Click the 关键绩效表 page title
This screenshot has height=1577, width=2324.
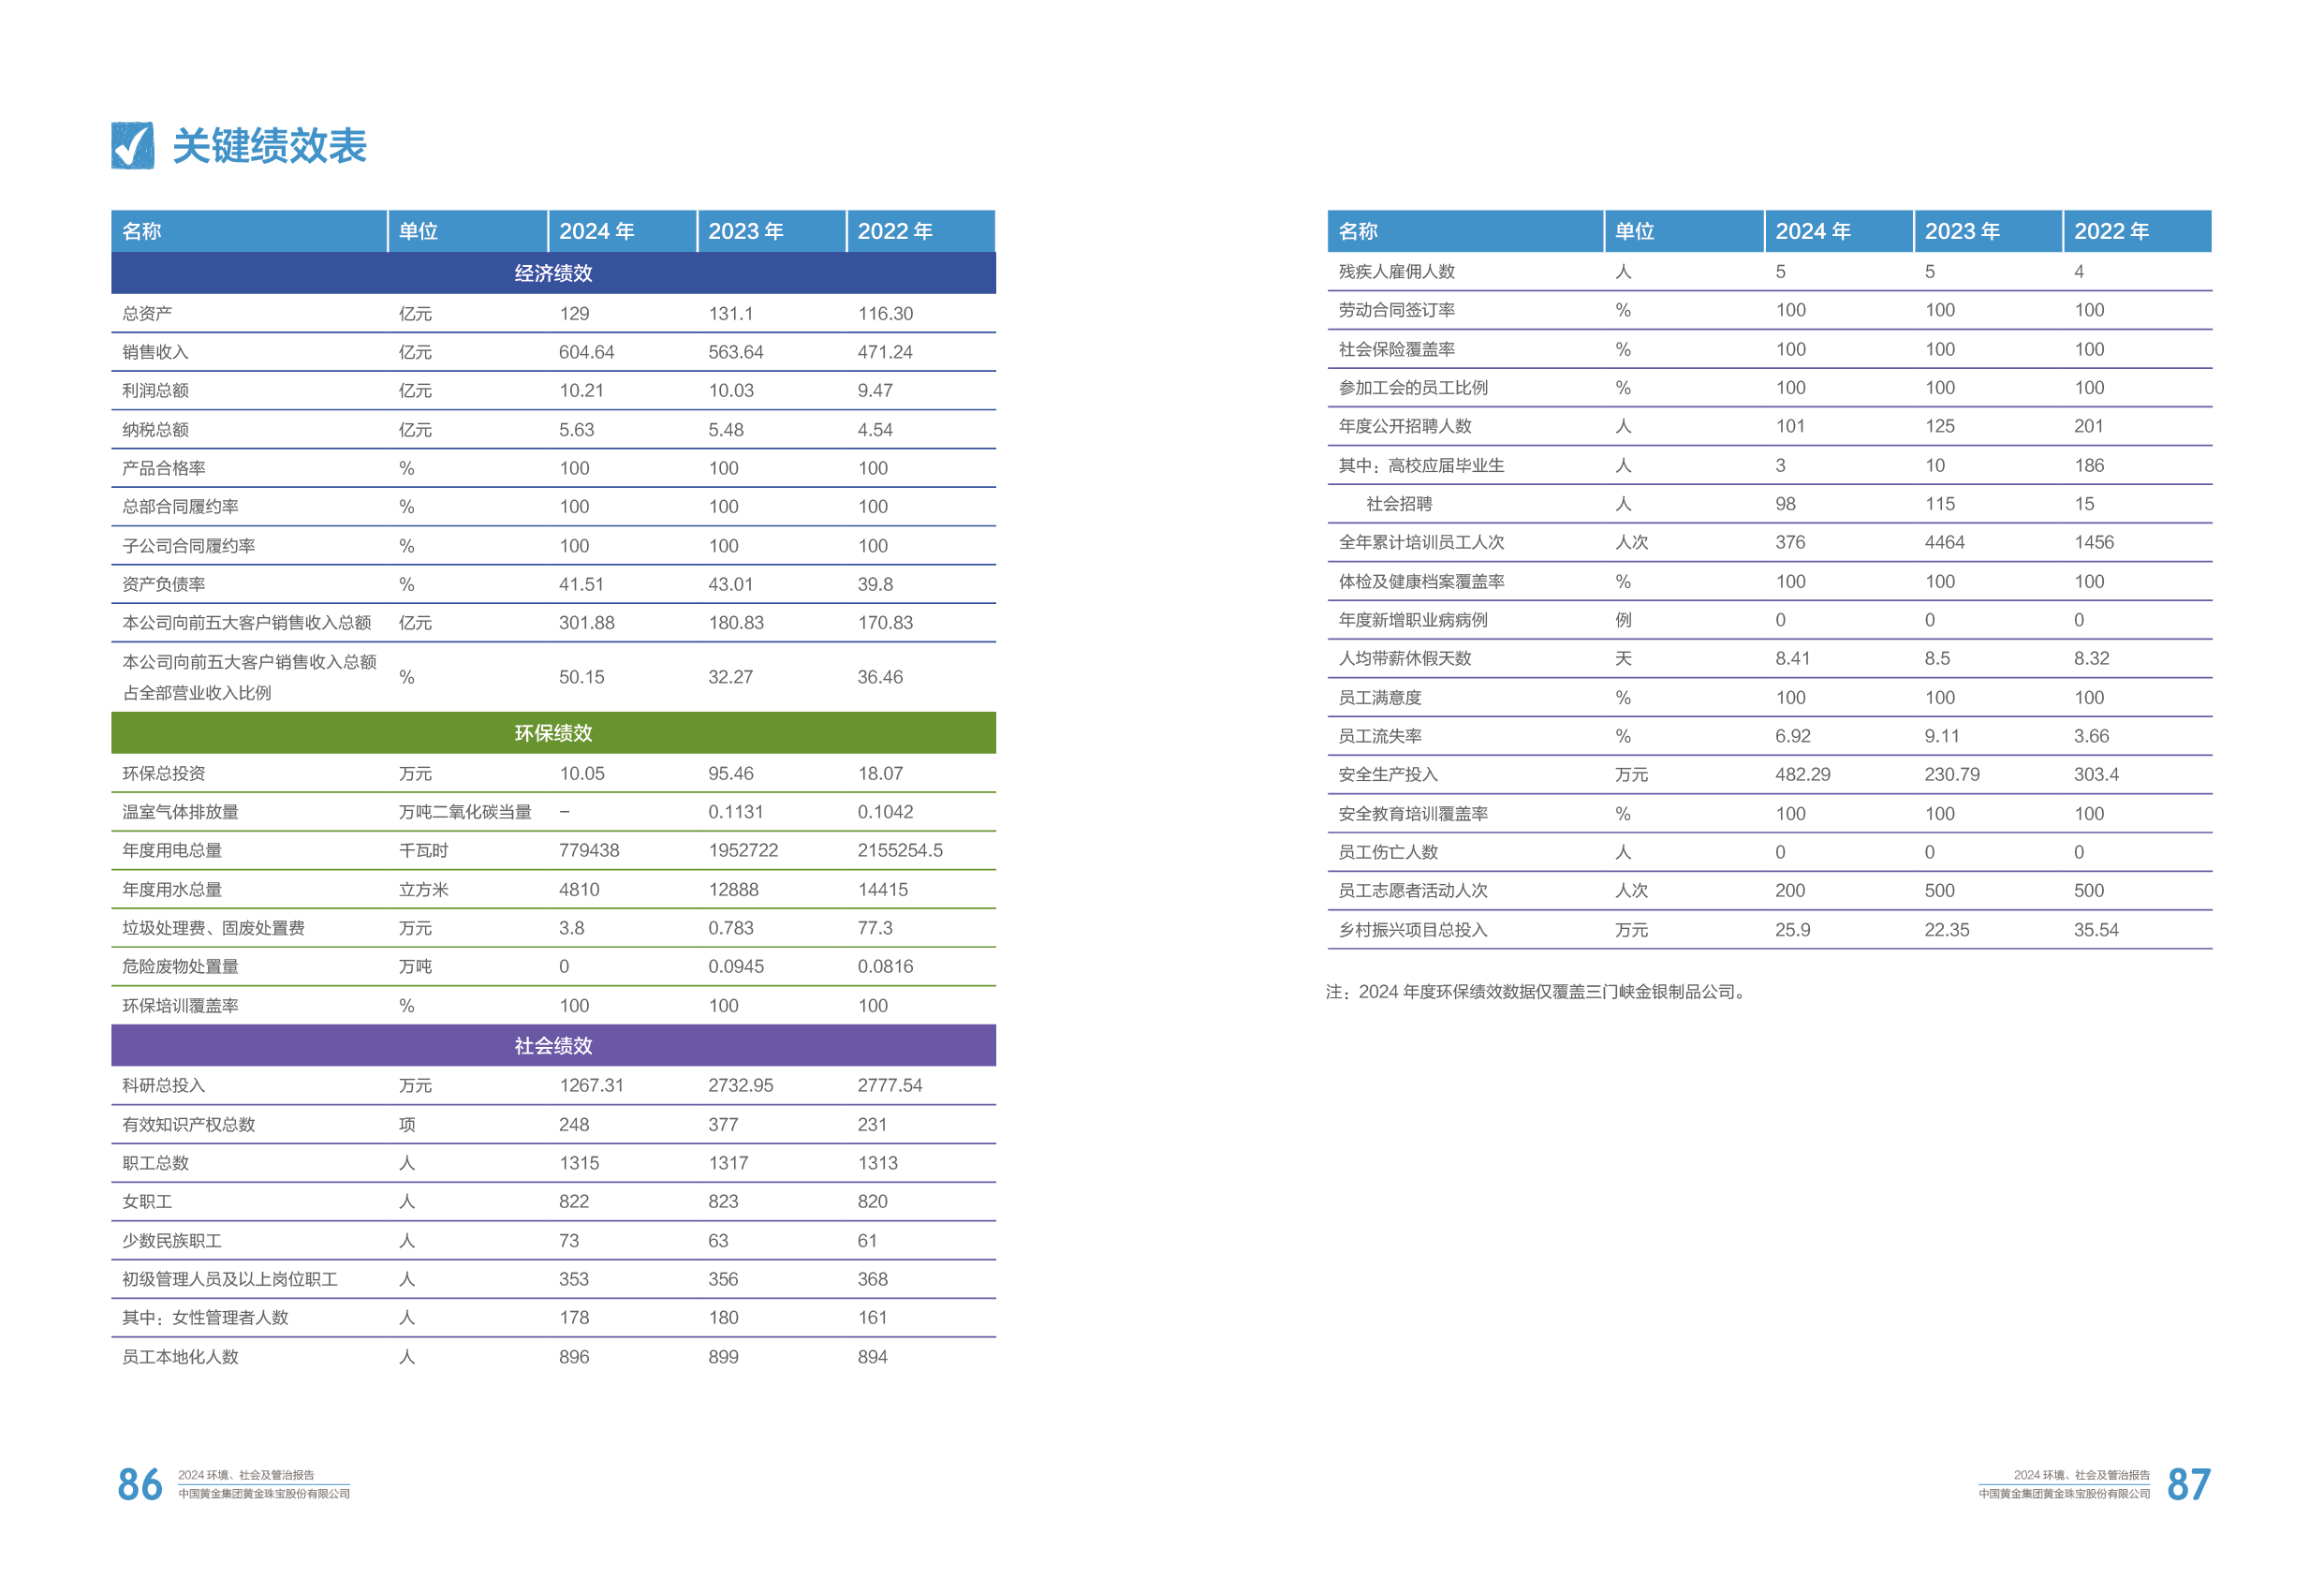point(269,146)
